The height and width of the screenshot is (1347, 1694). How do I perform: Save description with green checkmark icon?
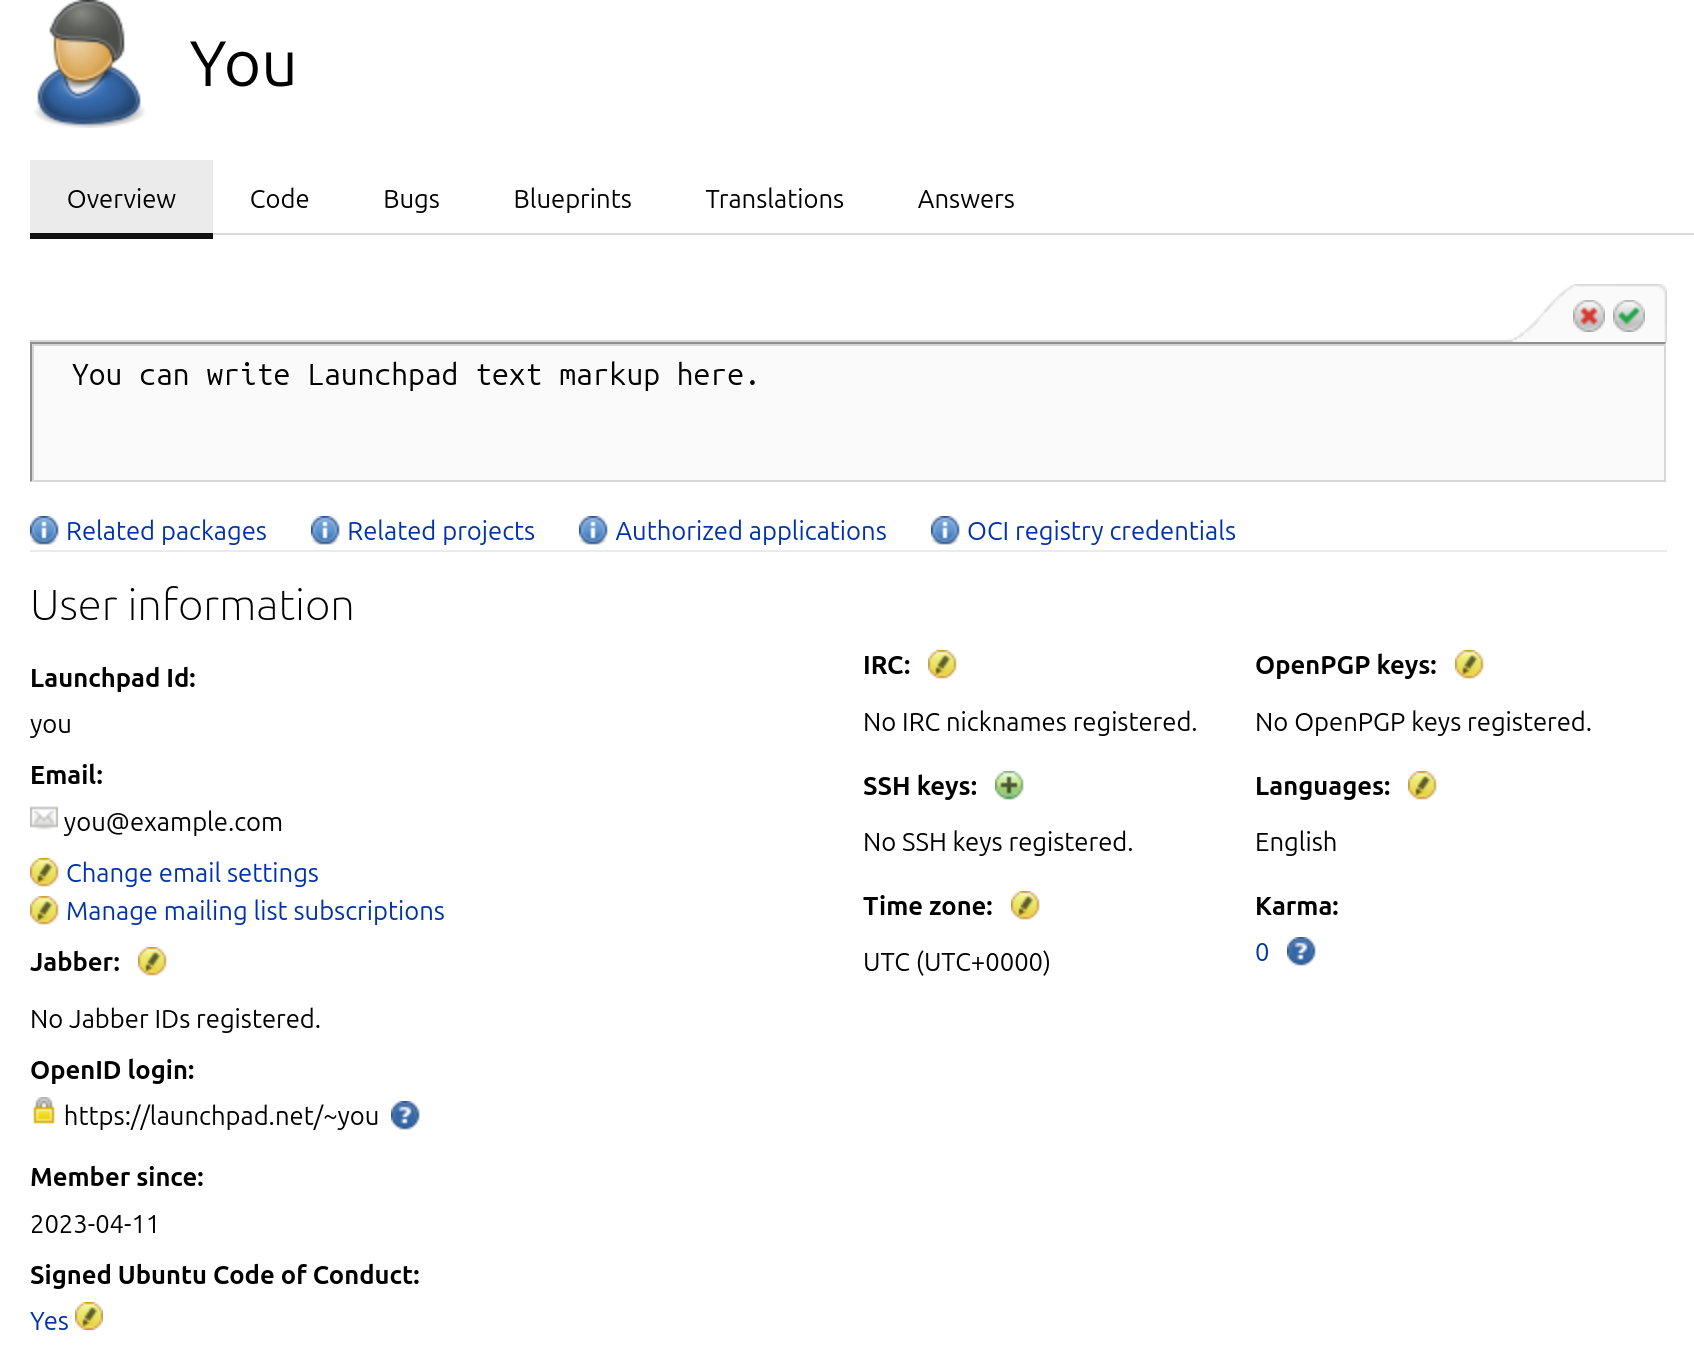1629,316
